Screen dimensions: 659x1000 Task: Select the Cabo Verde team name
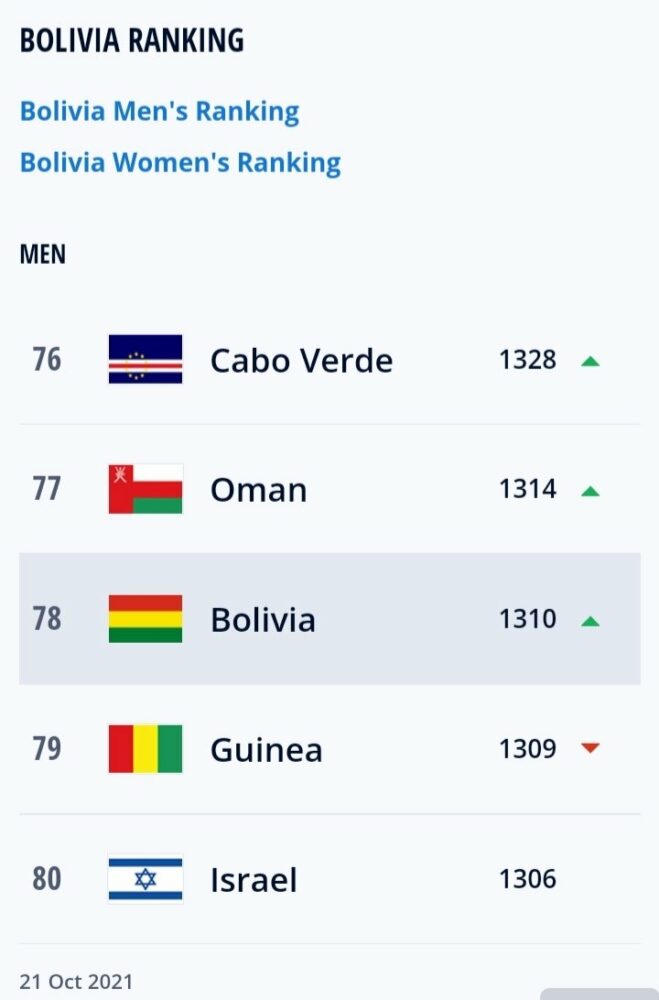click(301, 360)
